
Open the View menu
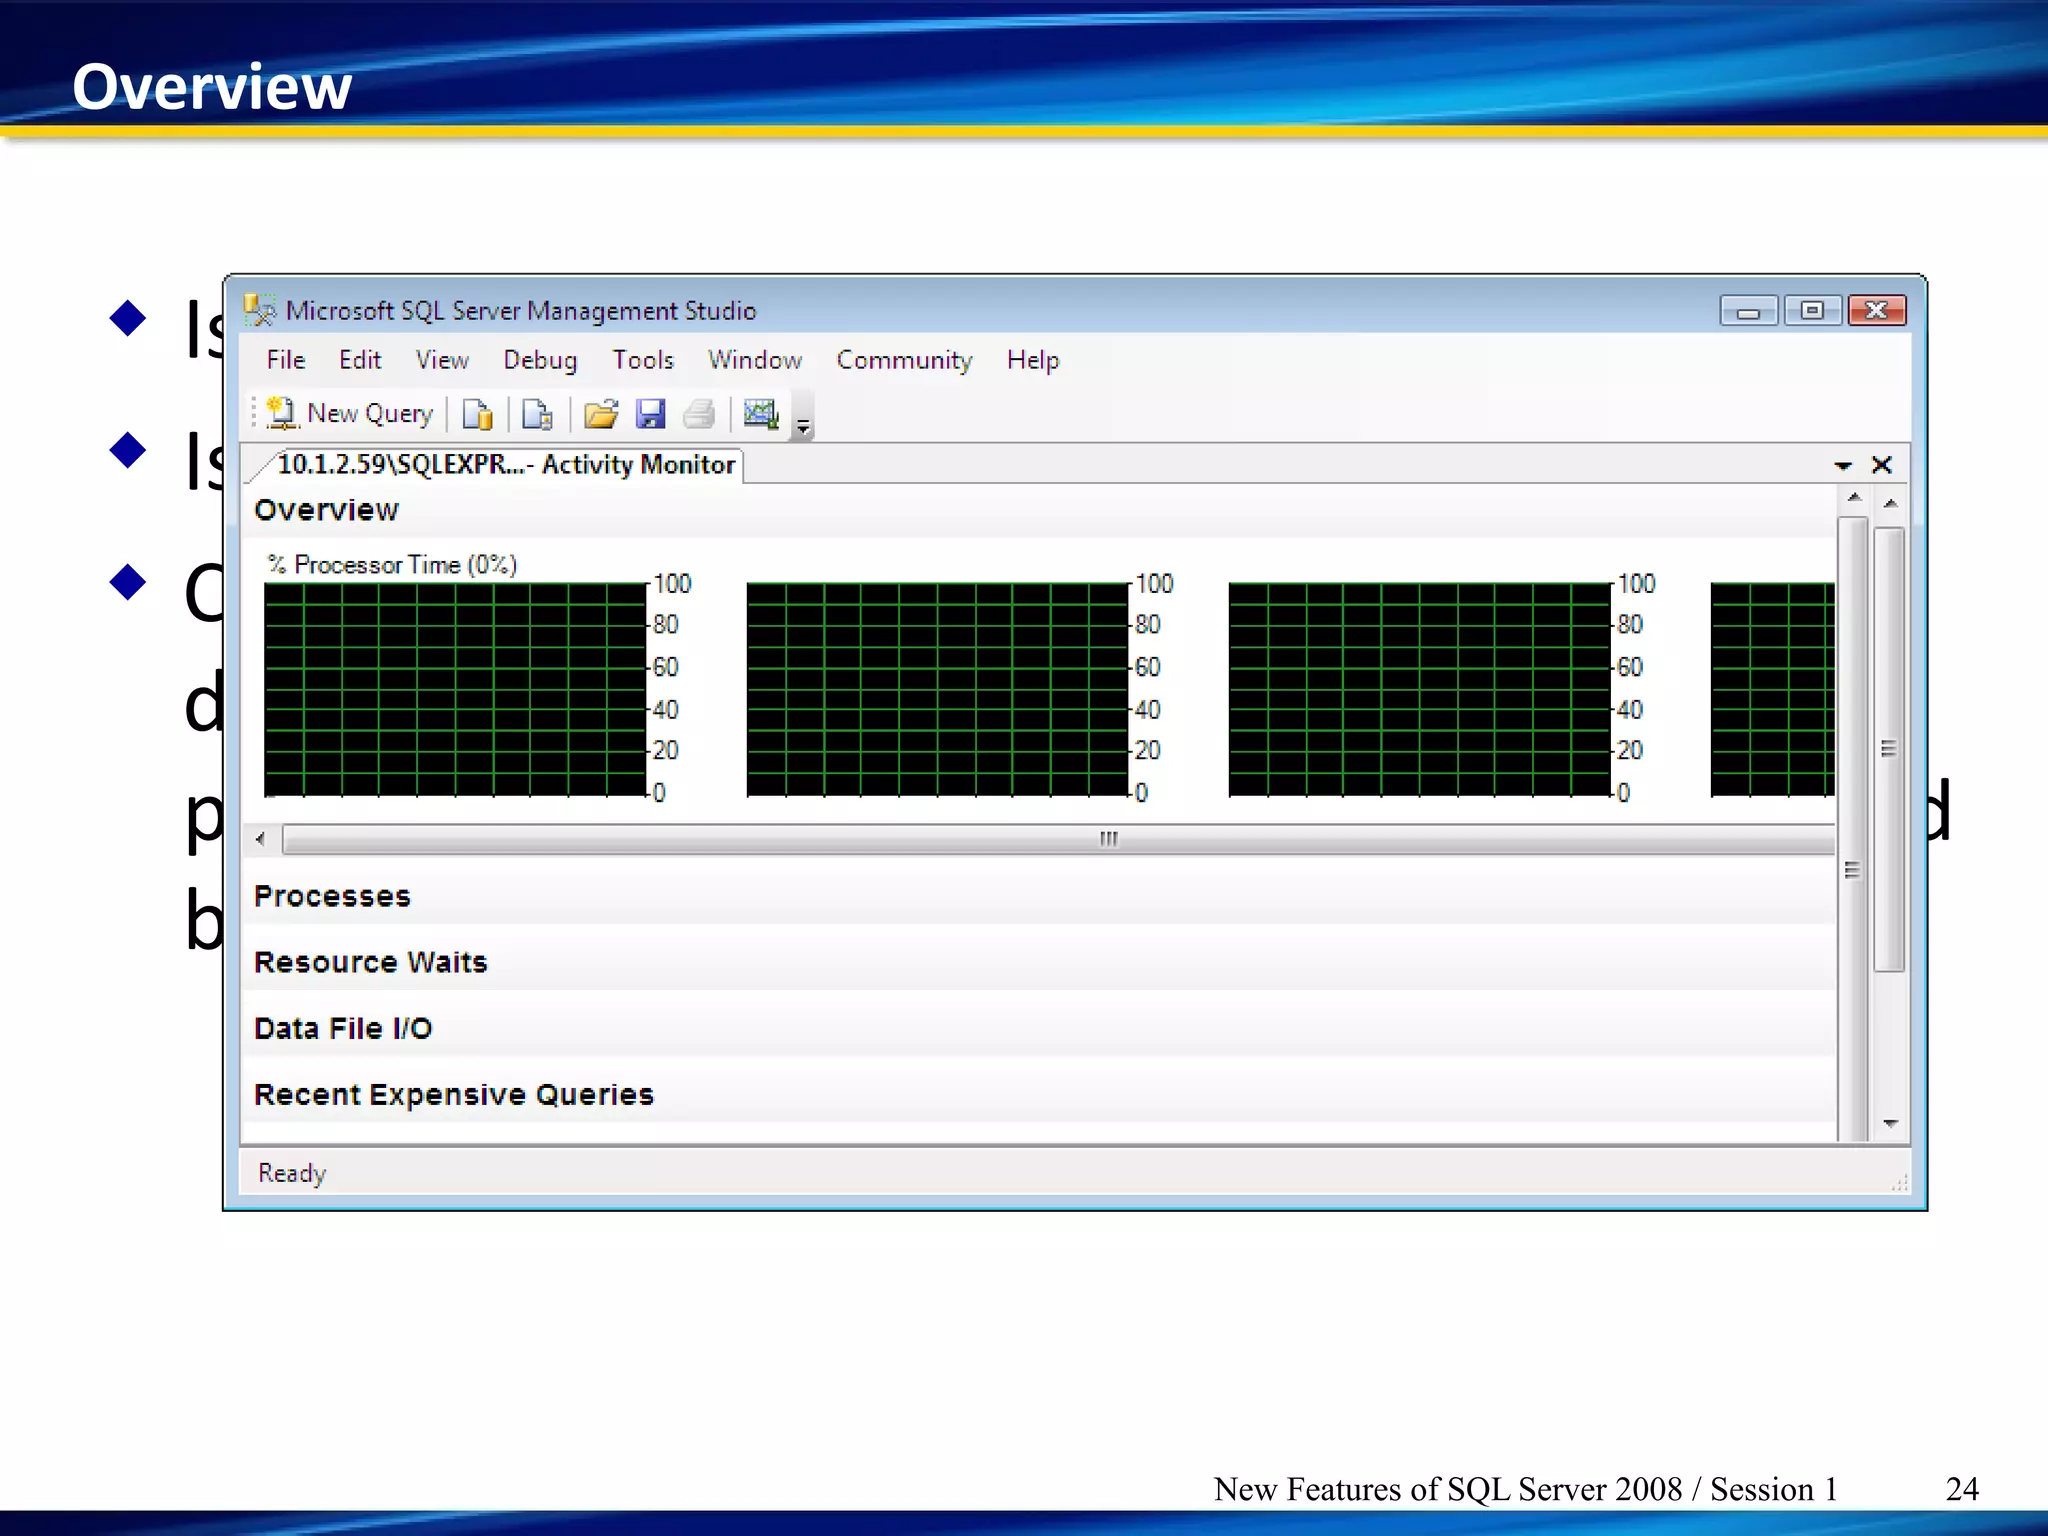(x=442, y=360)
